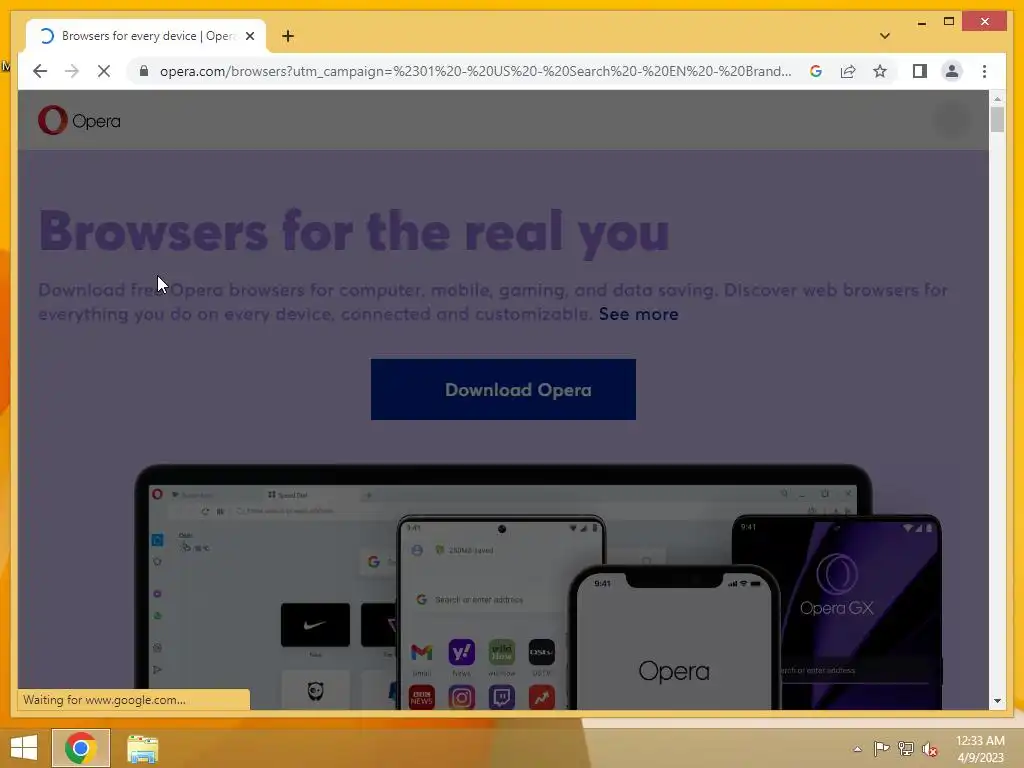Open File Explorer from the taskbar
1024x768 pixels.
click(x=142, y=748)
